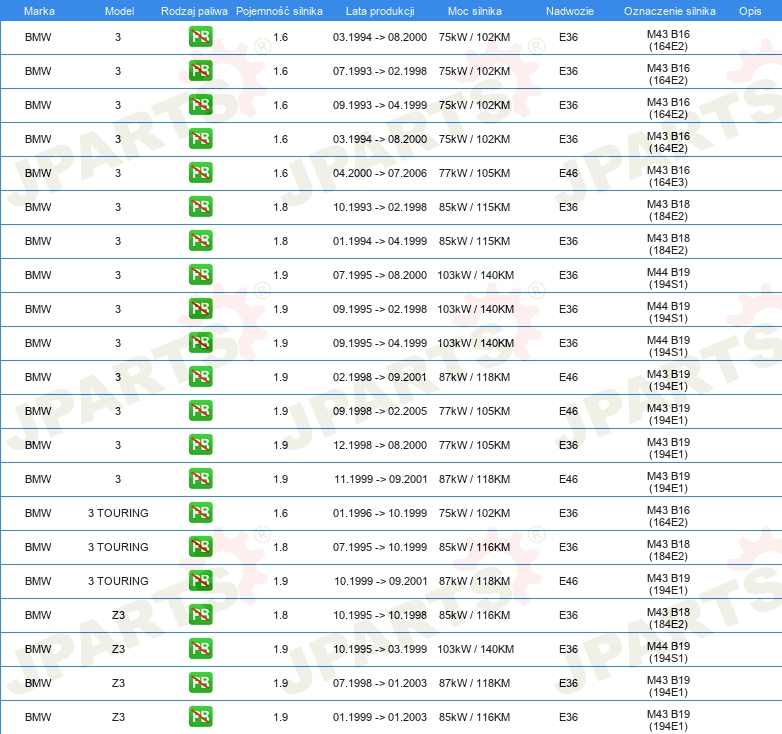782x734 pixels.
Task: Click 85kW / 116KM in 07.1995 -> 10.1999 row
Action: click(x=474, y=548)
